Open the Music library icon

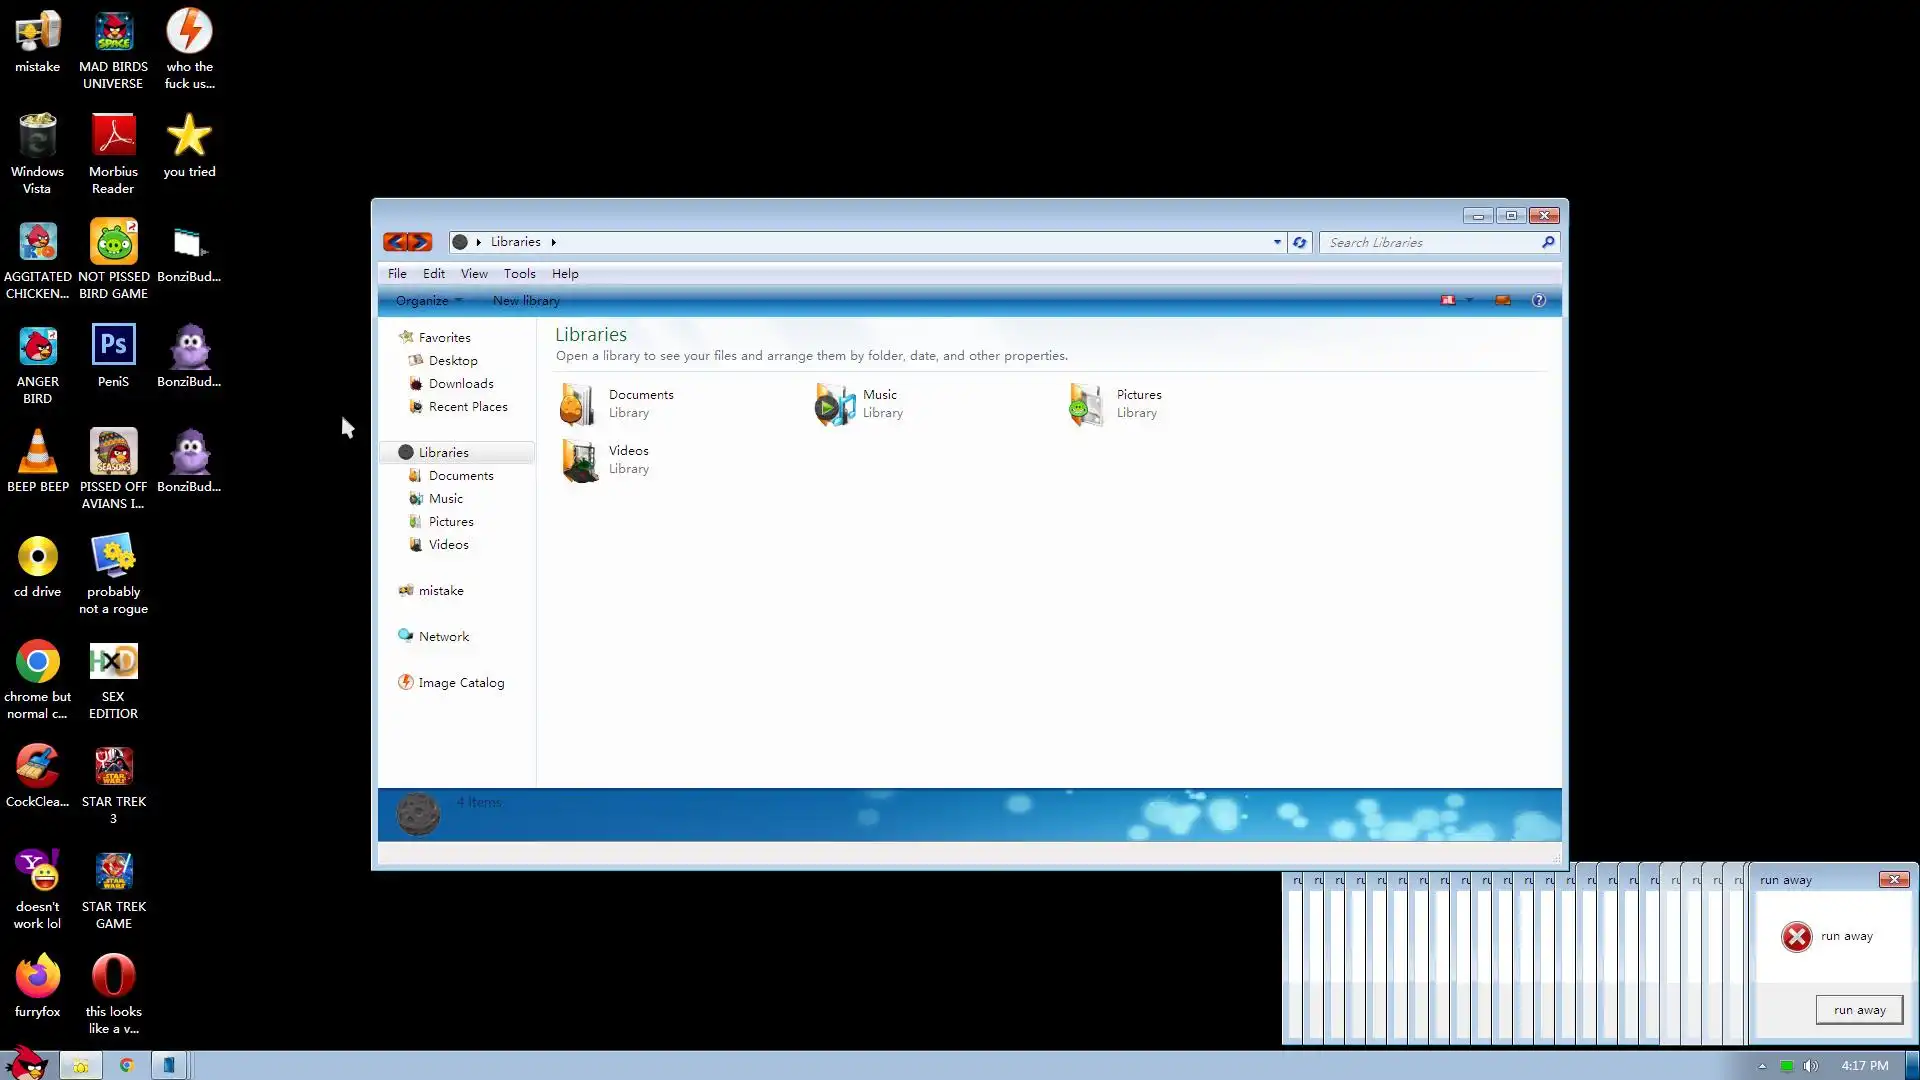(834, 404)
